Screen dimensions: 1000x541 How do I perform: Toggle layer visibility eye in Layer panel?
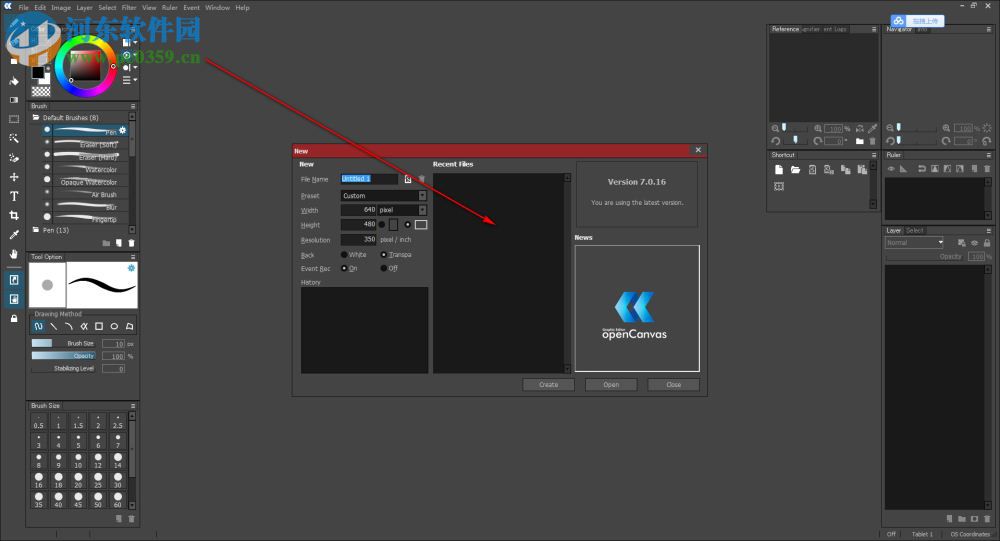click(x=974, y=243)
